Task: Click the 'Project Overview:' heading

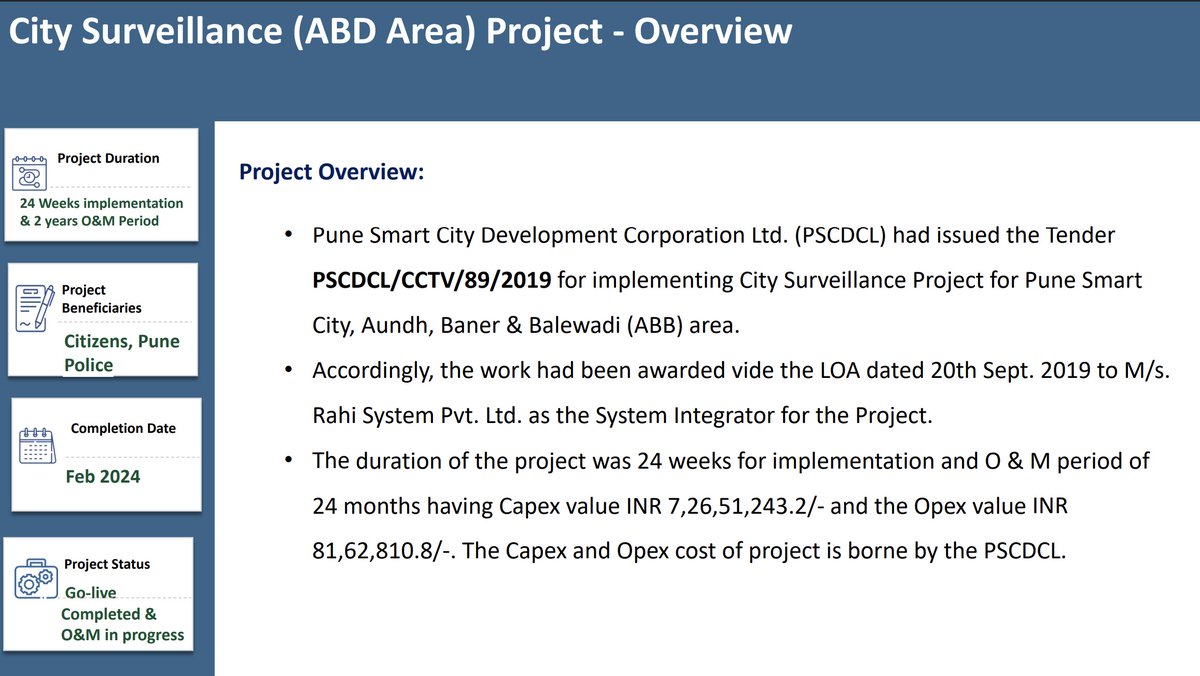Action: pos(332,173)
